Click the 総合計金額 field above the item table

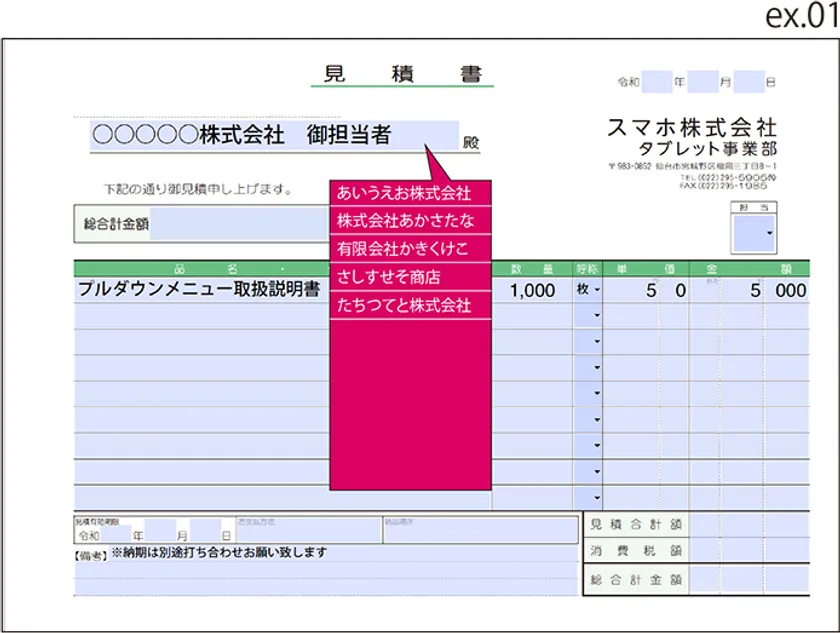pyautogui.click(x=239, y=224)
